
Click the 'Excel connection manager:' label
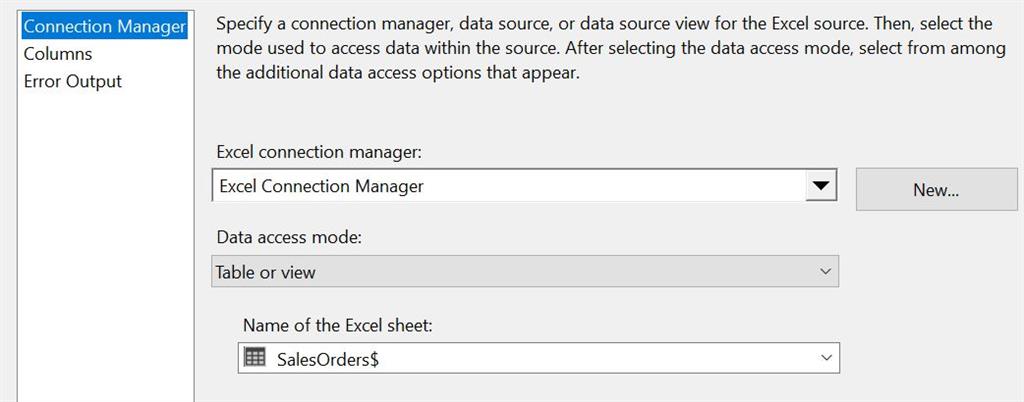pyautogui.click(x=319, y=153)
